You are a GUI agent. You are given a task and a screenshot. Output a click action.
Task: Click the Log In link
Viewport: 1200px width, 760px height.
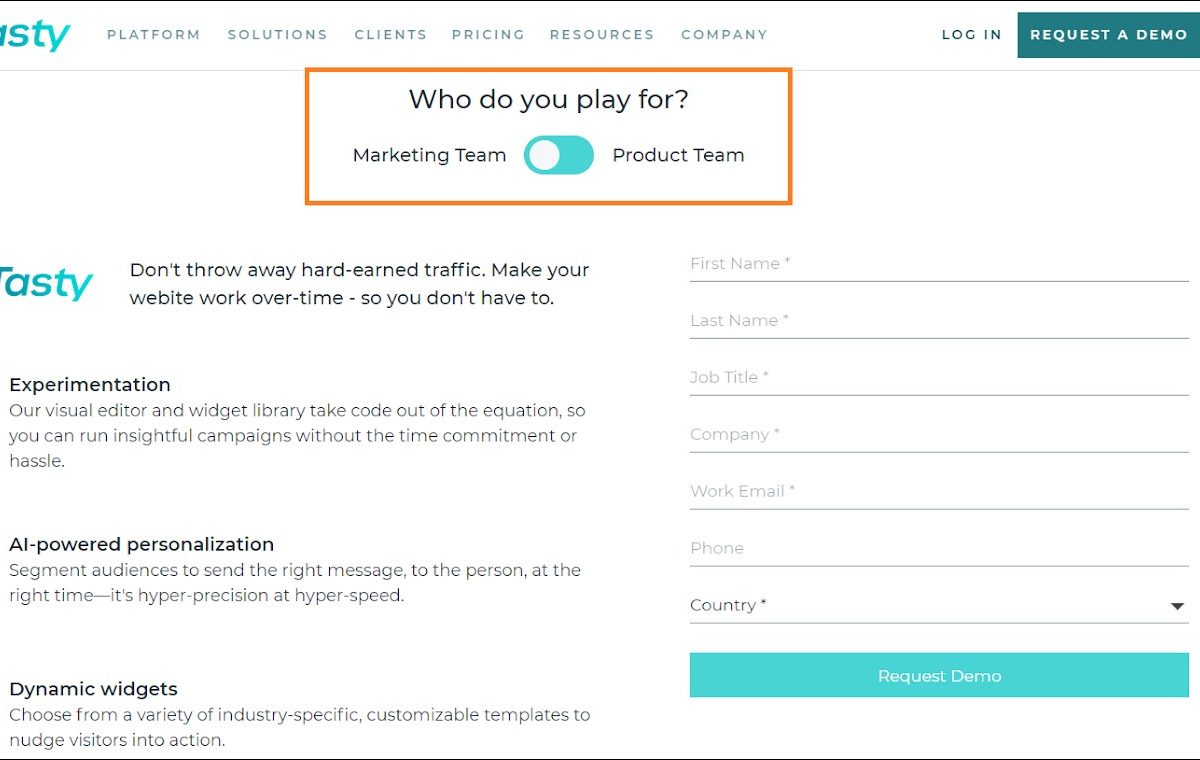tap(971, 34)
